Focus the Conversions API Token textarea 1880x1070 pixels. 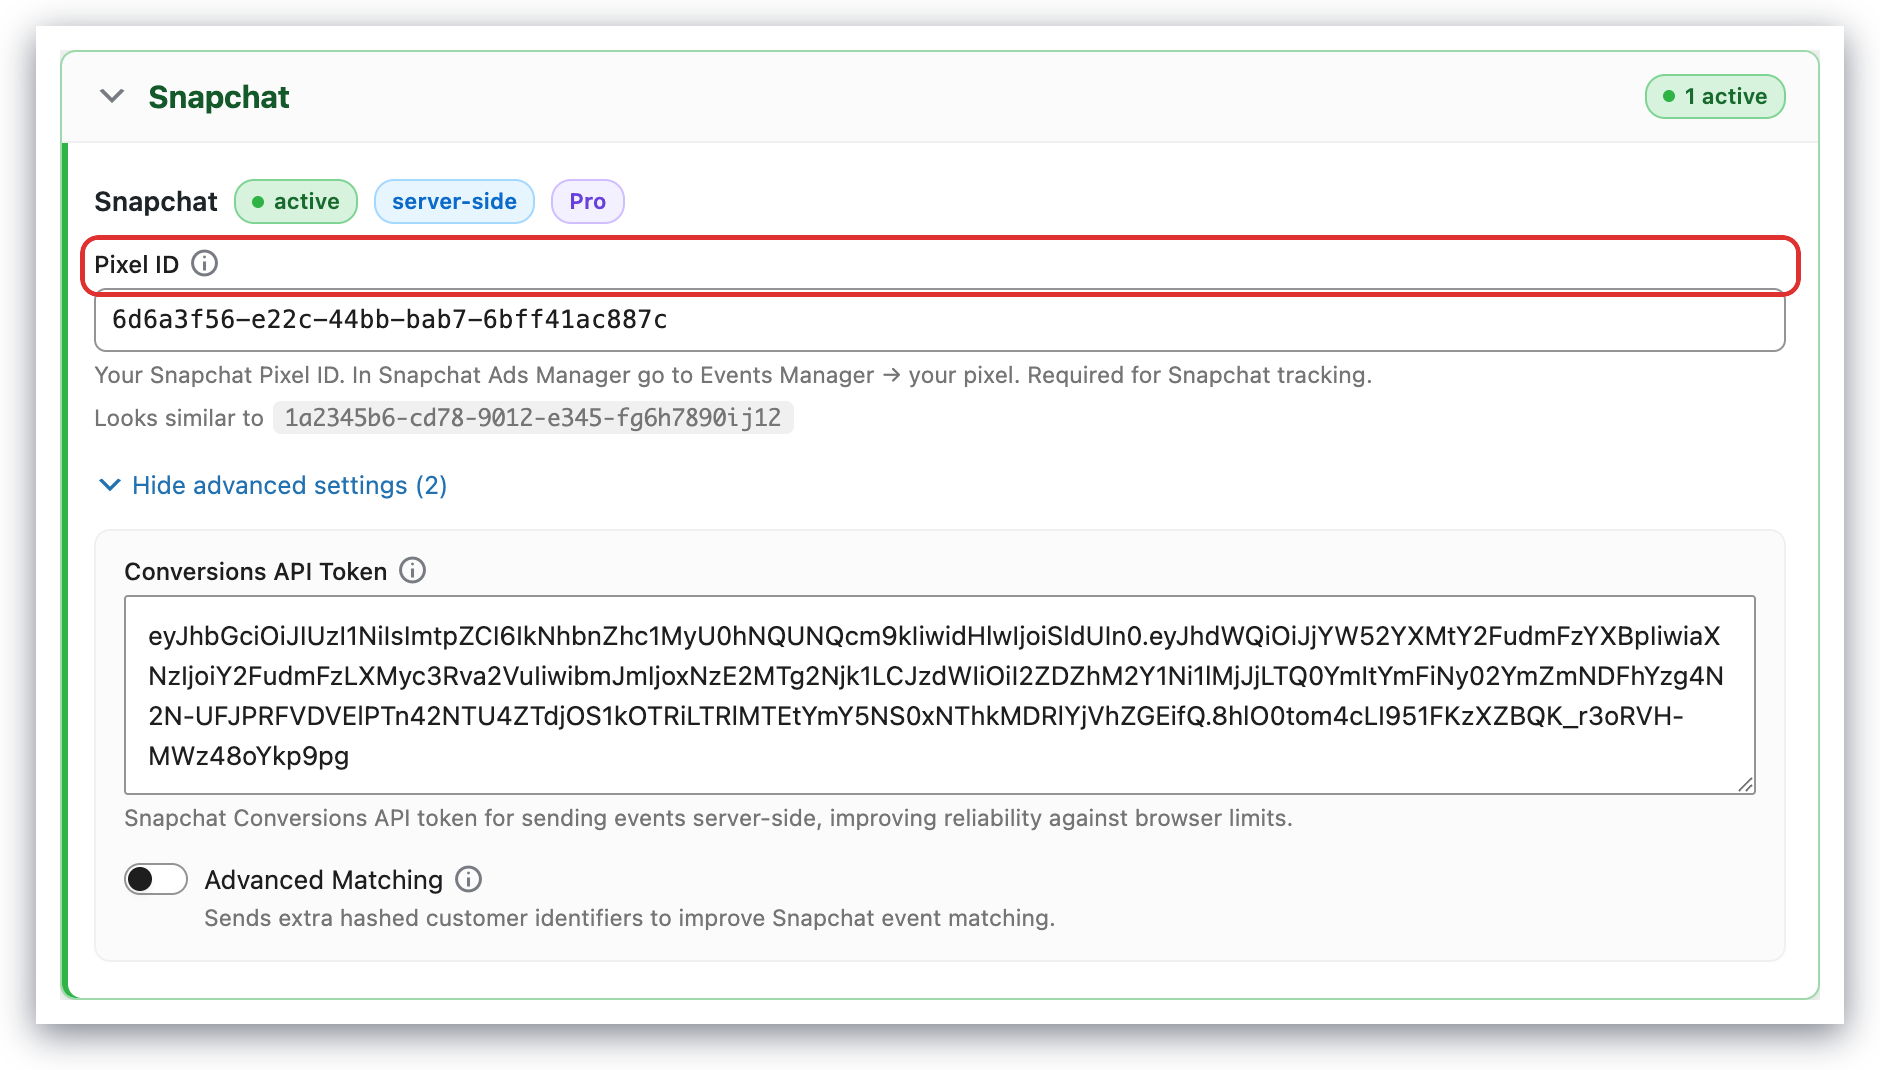tap(939, 695)
